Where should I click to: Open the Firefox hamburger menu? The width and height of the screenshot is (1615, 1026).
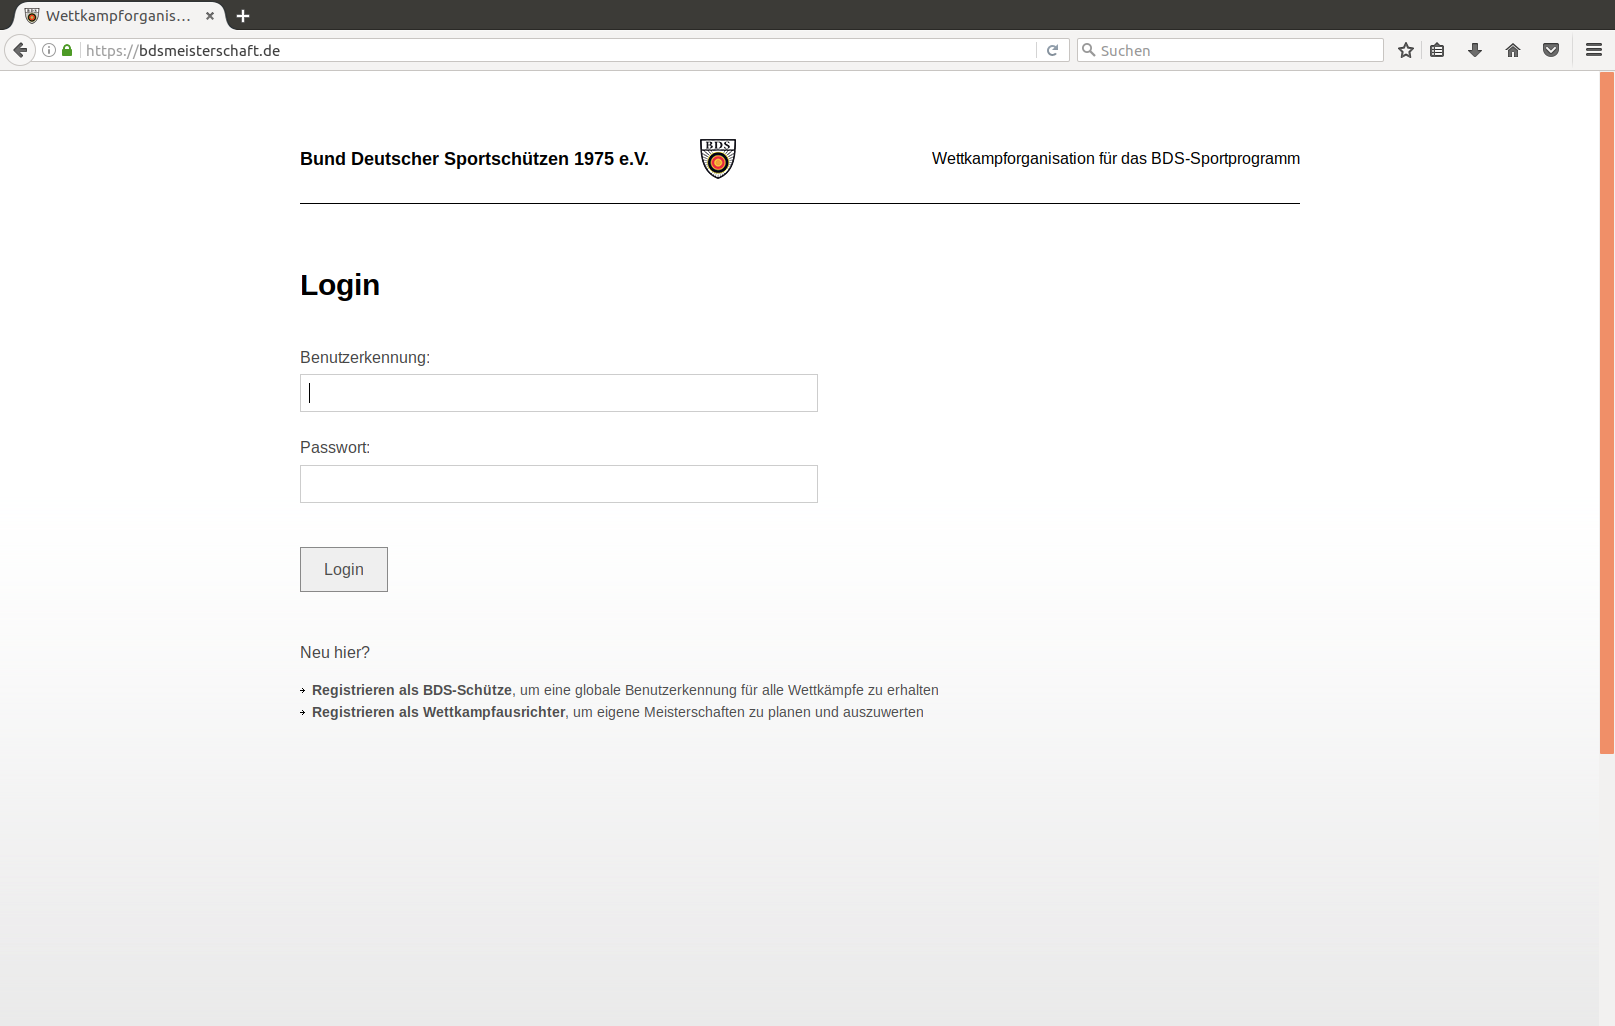coord(1592,49)
